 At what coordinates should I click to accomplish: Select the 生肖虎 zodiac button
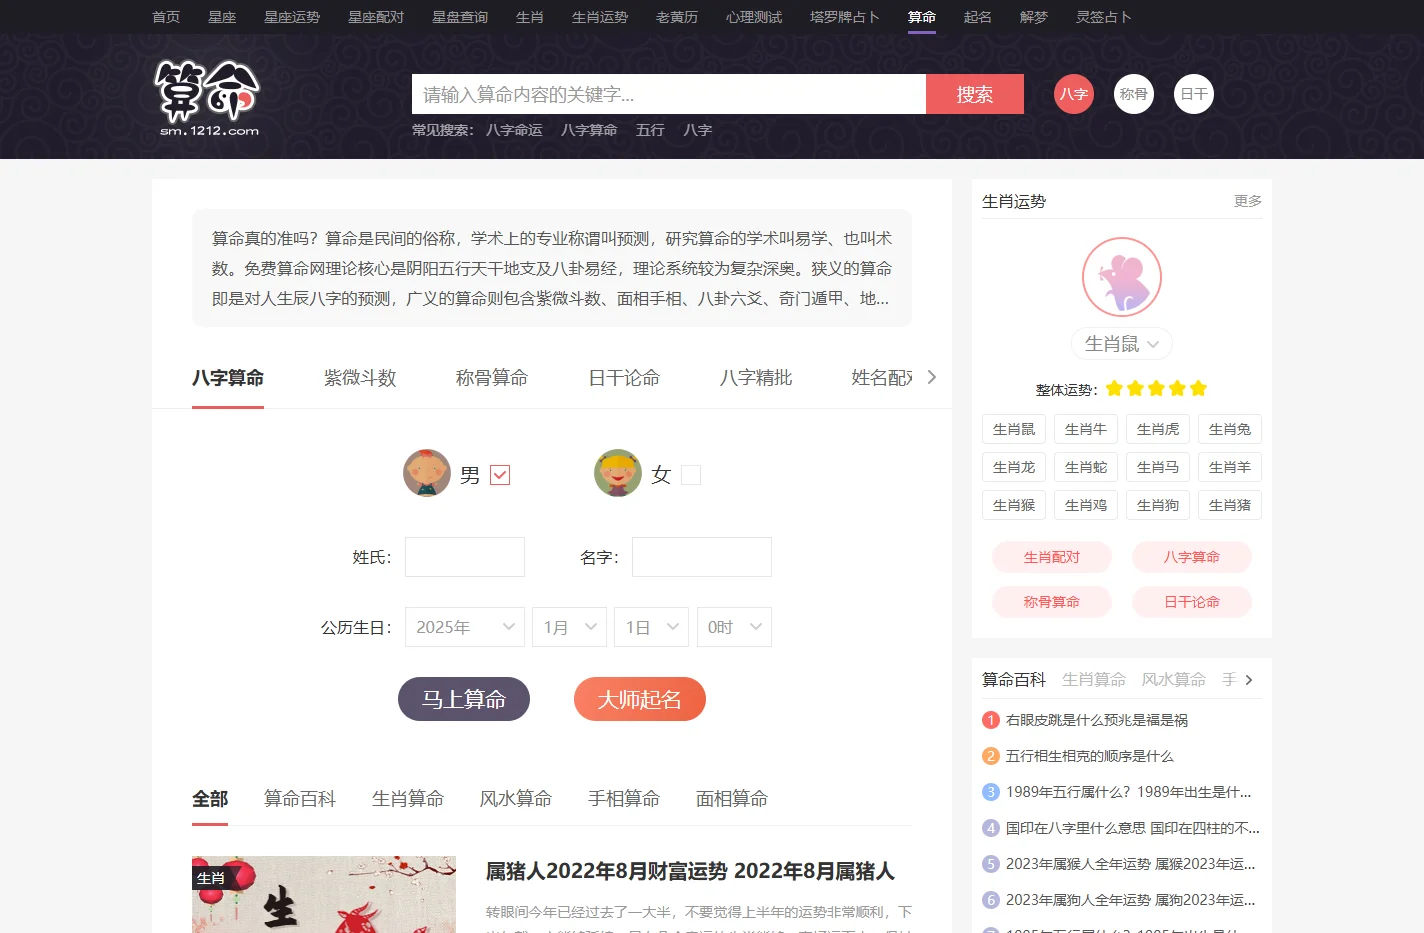(1158, 429)
